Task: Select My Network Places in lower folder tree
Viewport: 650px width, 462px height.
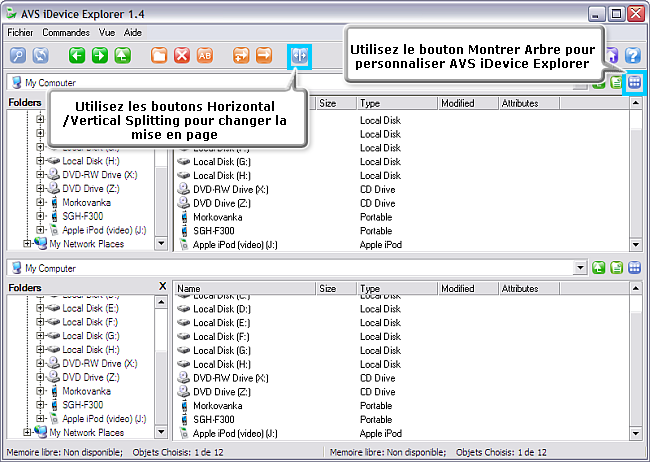Action: coord(87,432)
